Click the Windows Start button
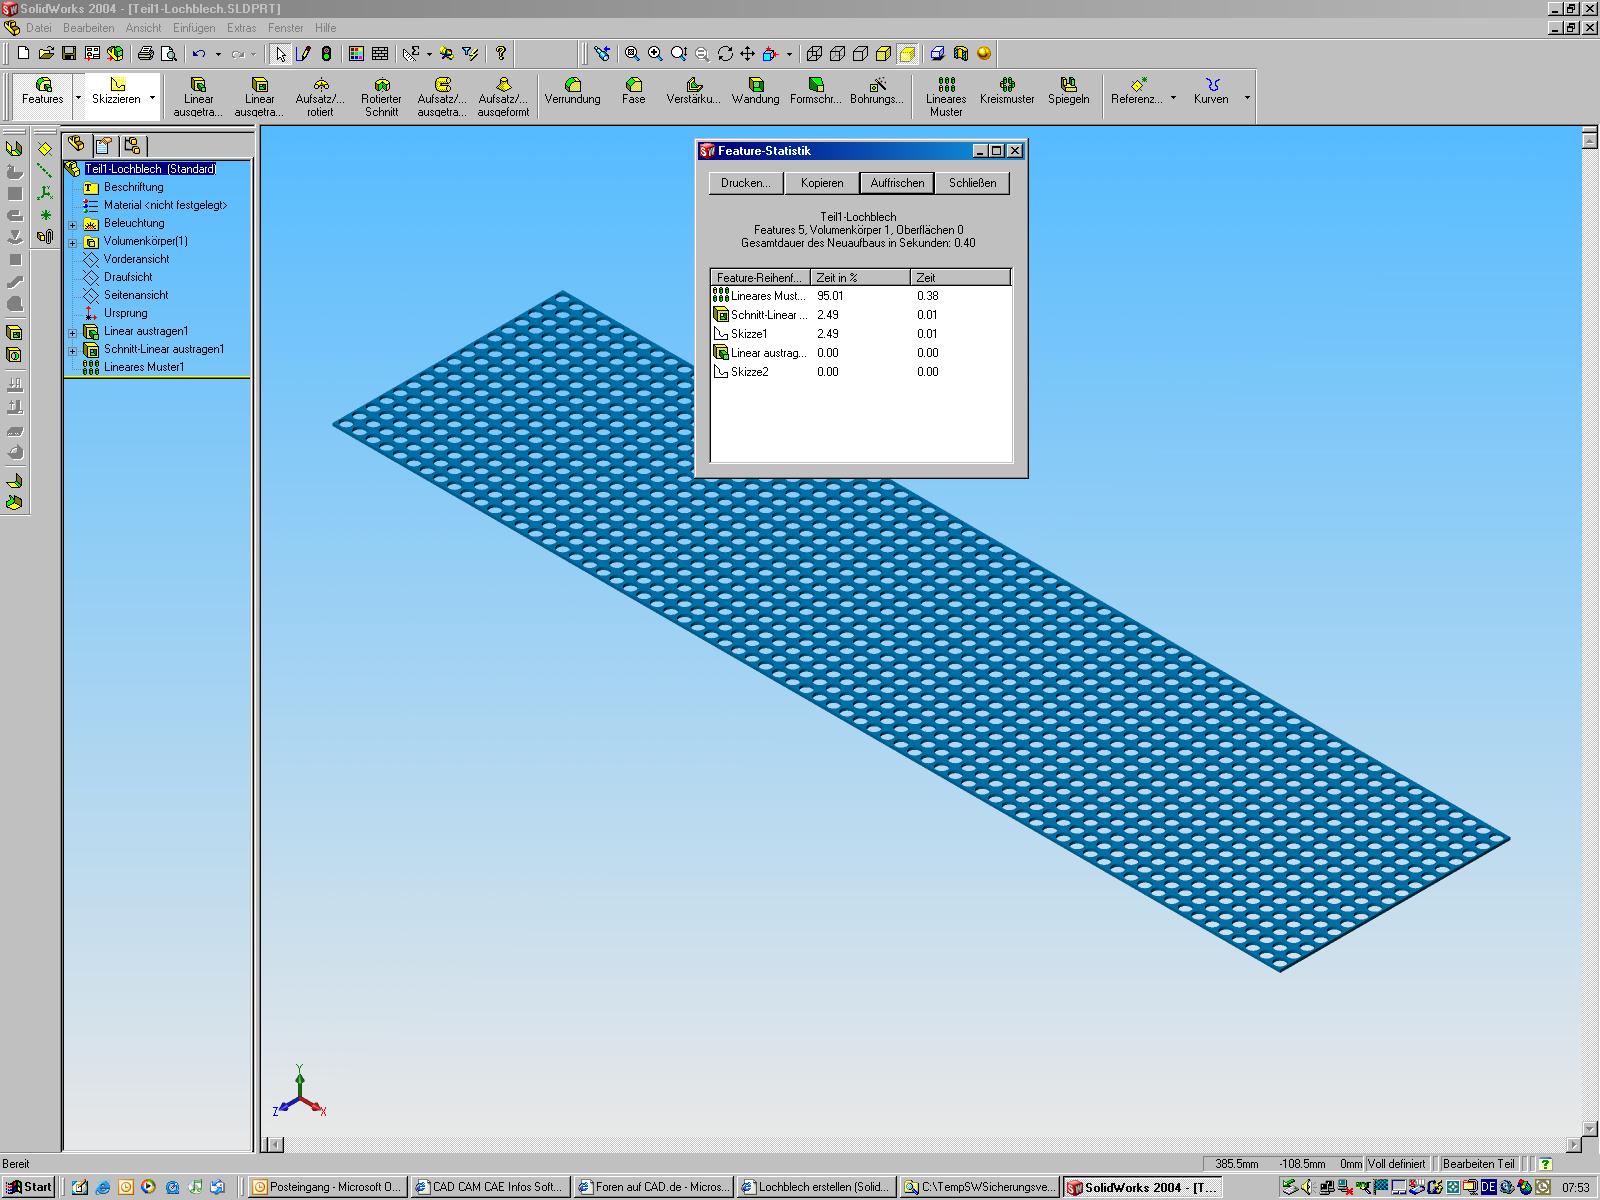 (29, 1187)
